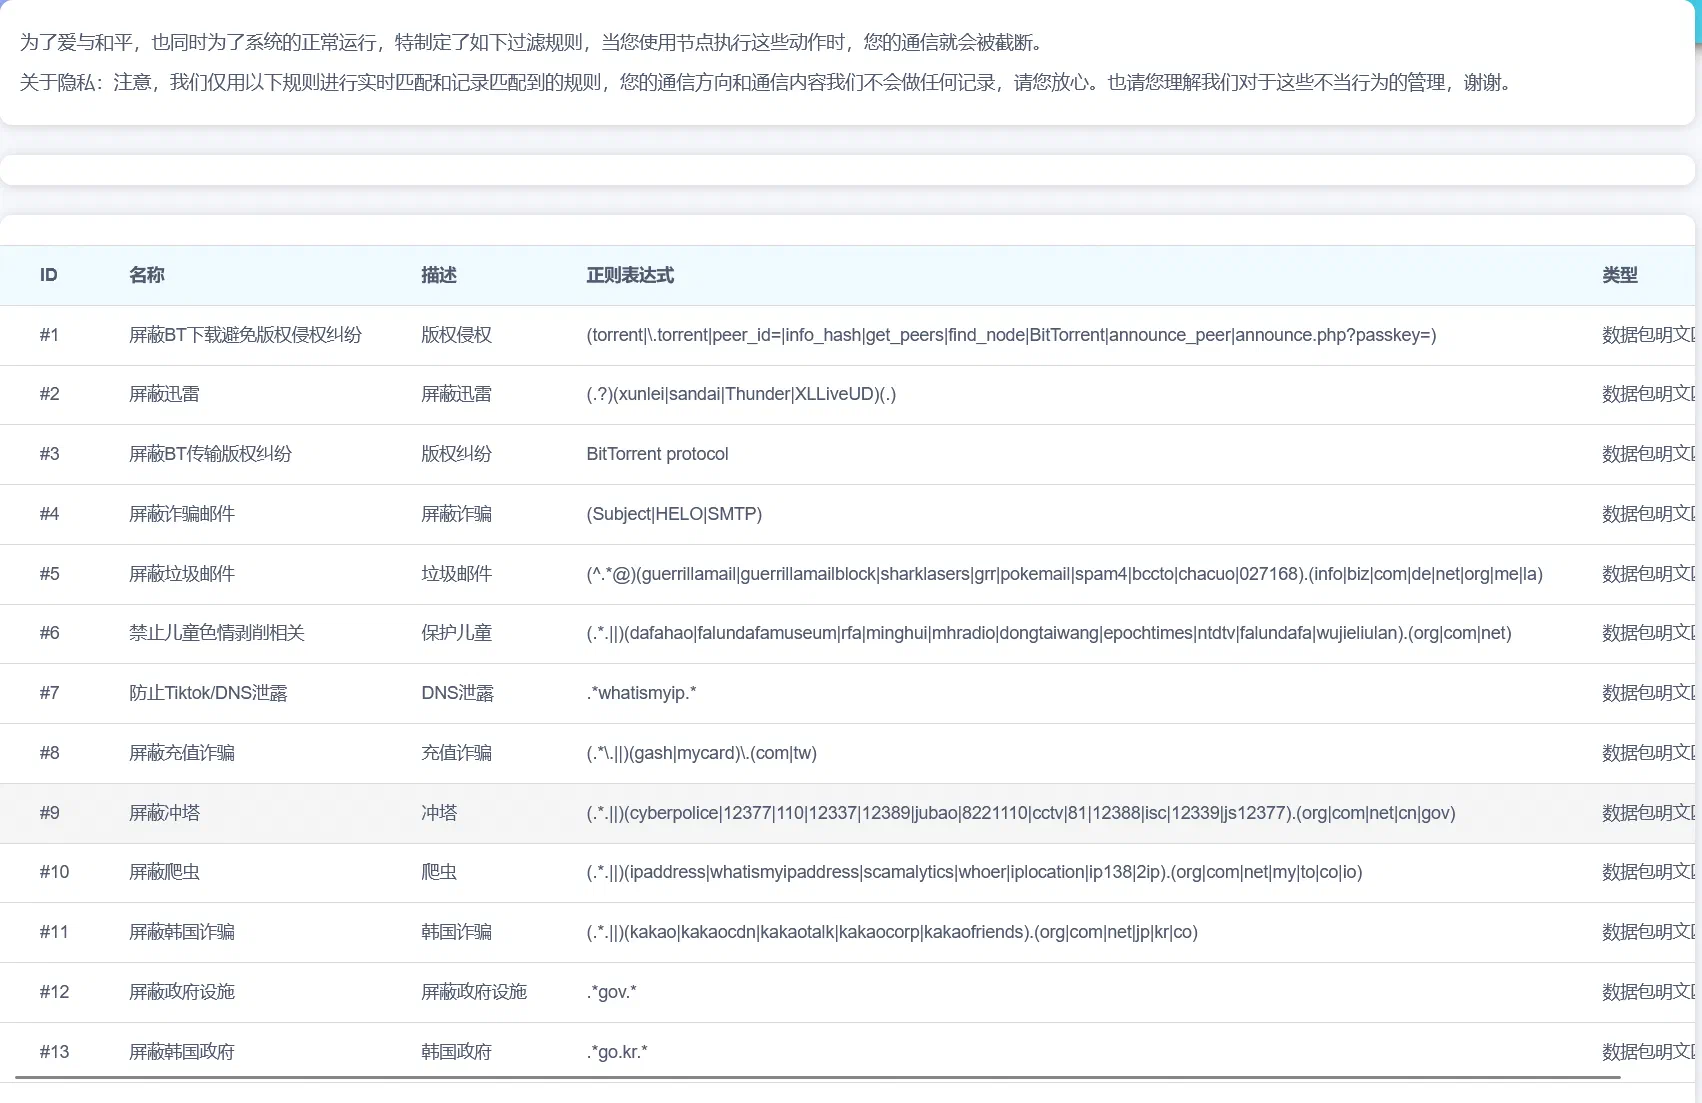Select the ID column header
The height and width of the screenshot is (1103, 1702).
point(48,275)
